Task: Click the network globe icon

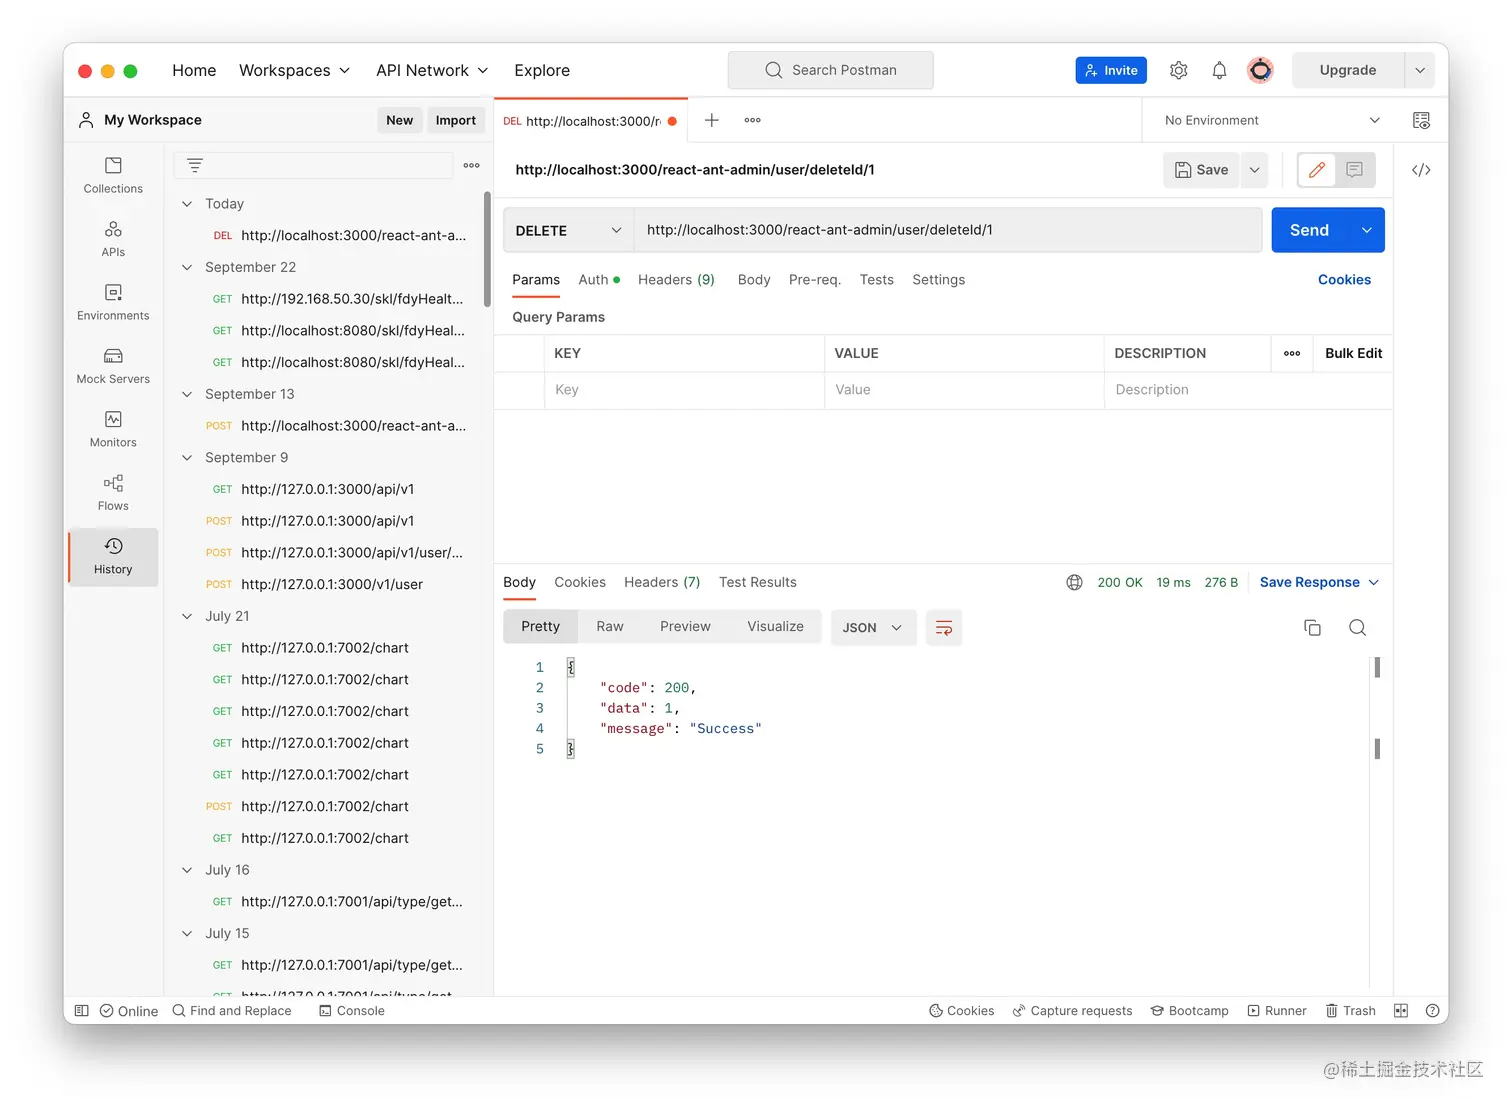Action: [1075, 582]
